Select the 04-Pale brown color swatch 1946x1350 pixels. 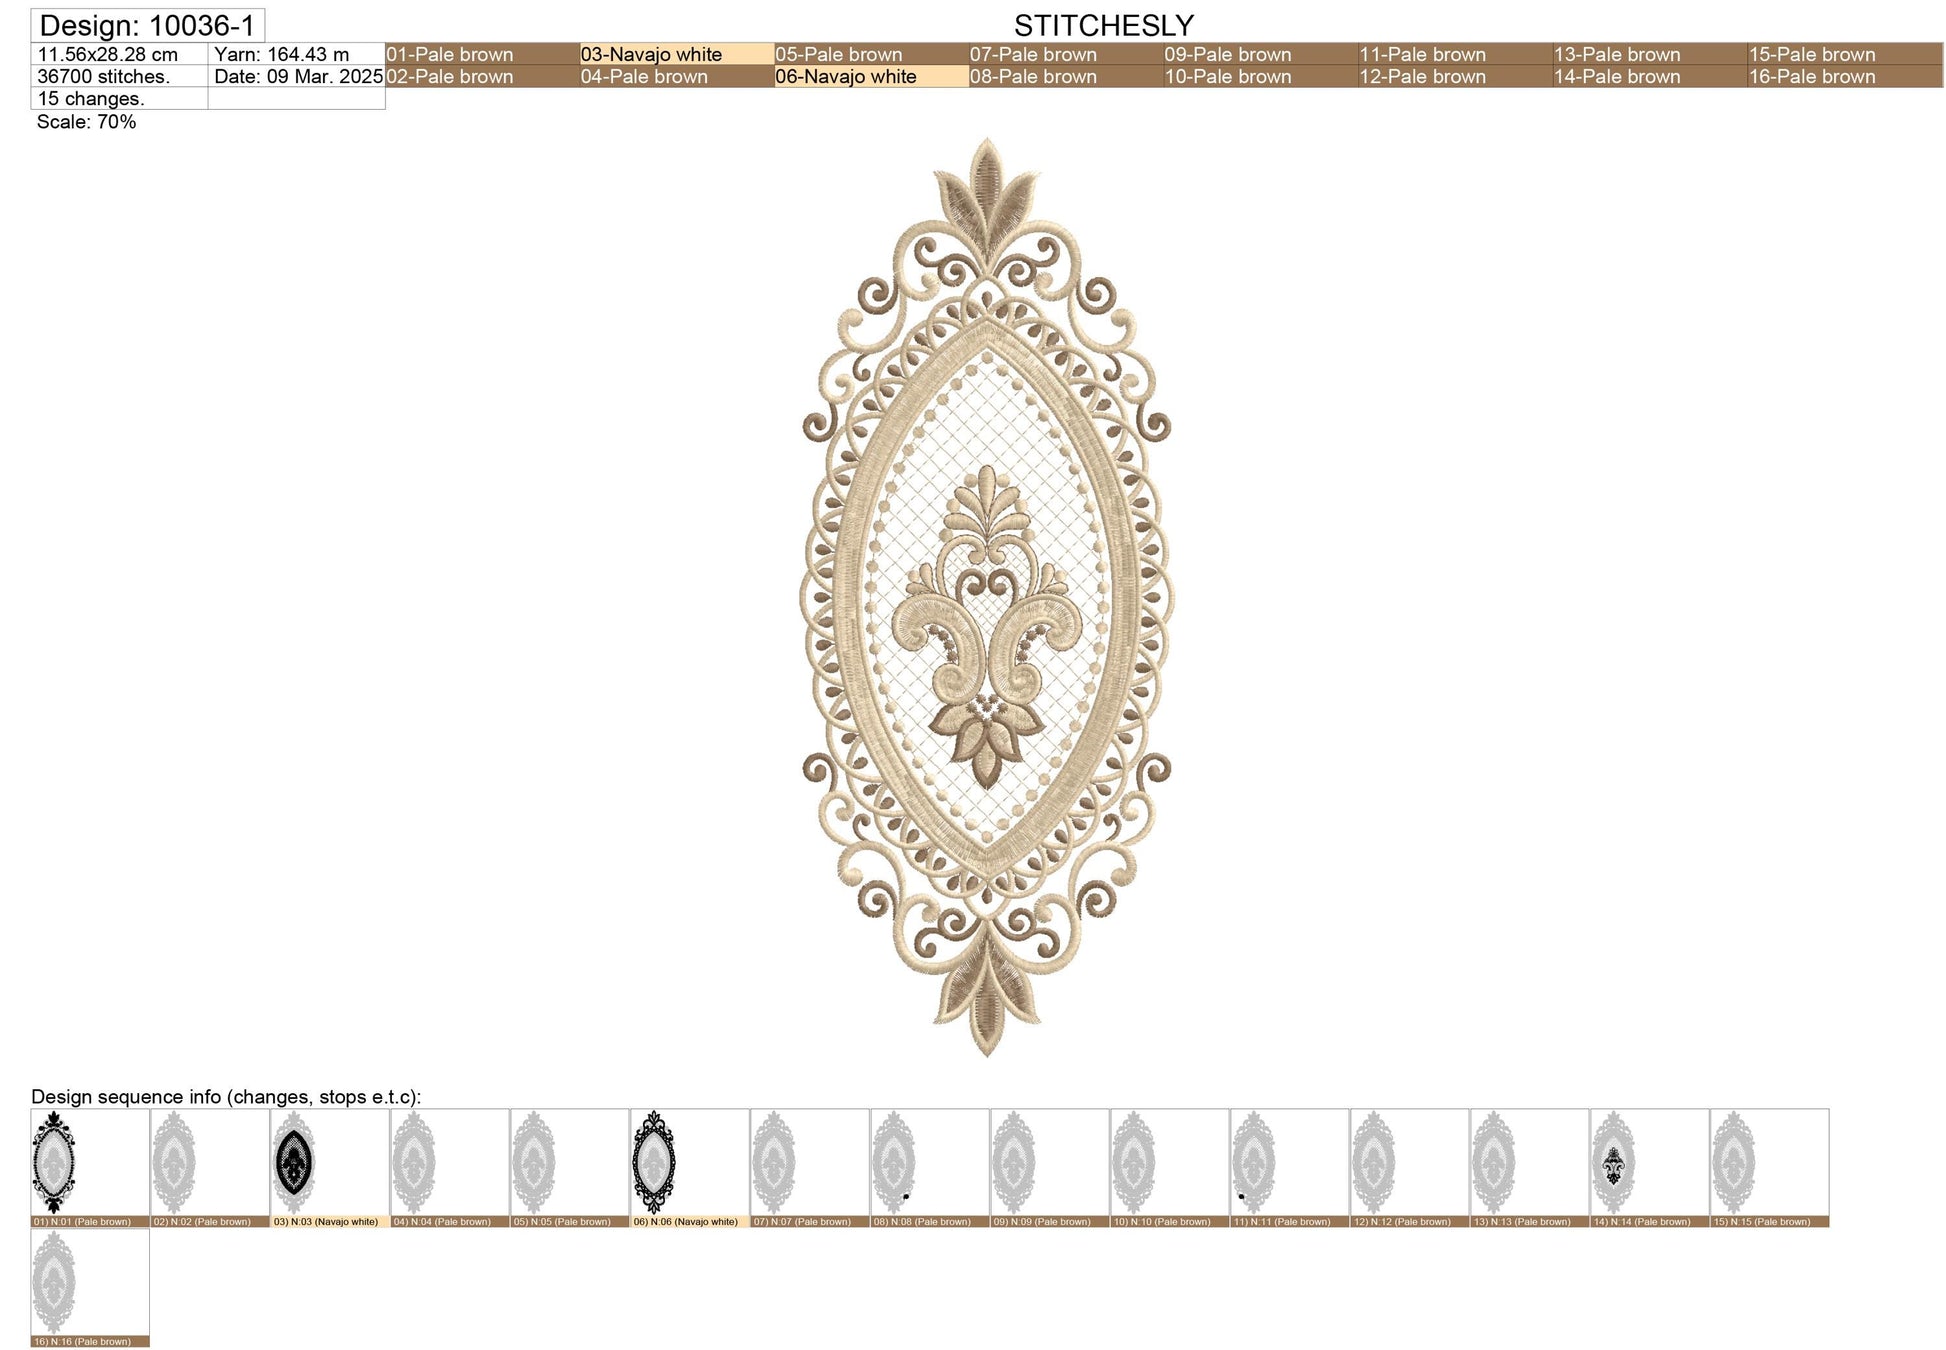coord(677,76)
